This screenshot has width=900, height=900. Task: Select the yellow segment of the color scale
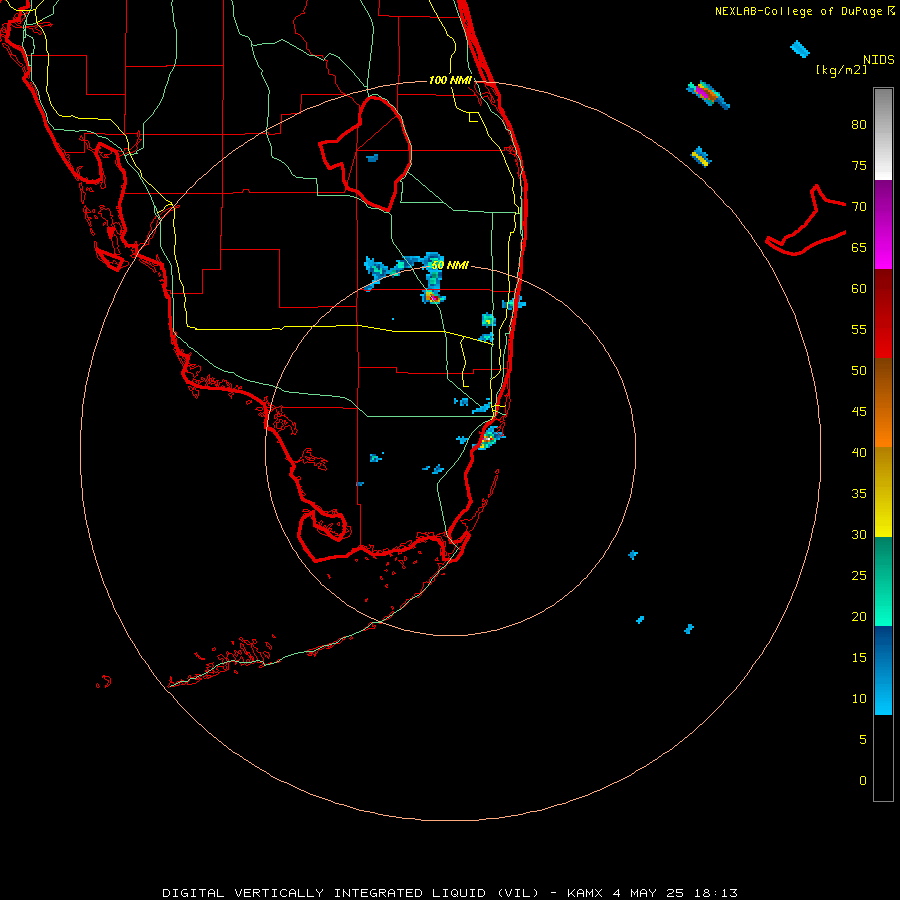point(883,492)
